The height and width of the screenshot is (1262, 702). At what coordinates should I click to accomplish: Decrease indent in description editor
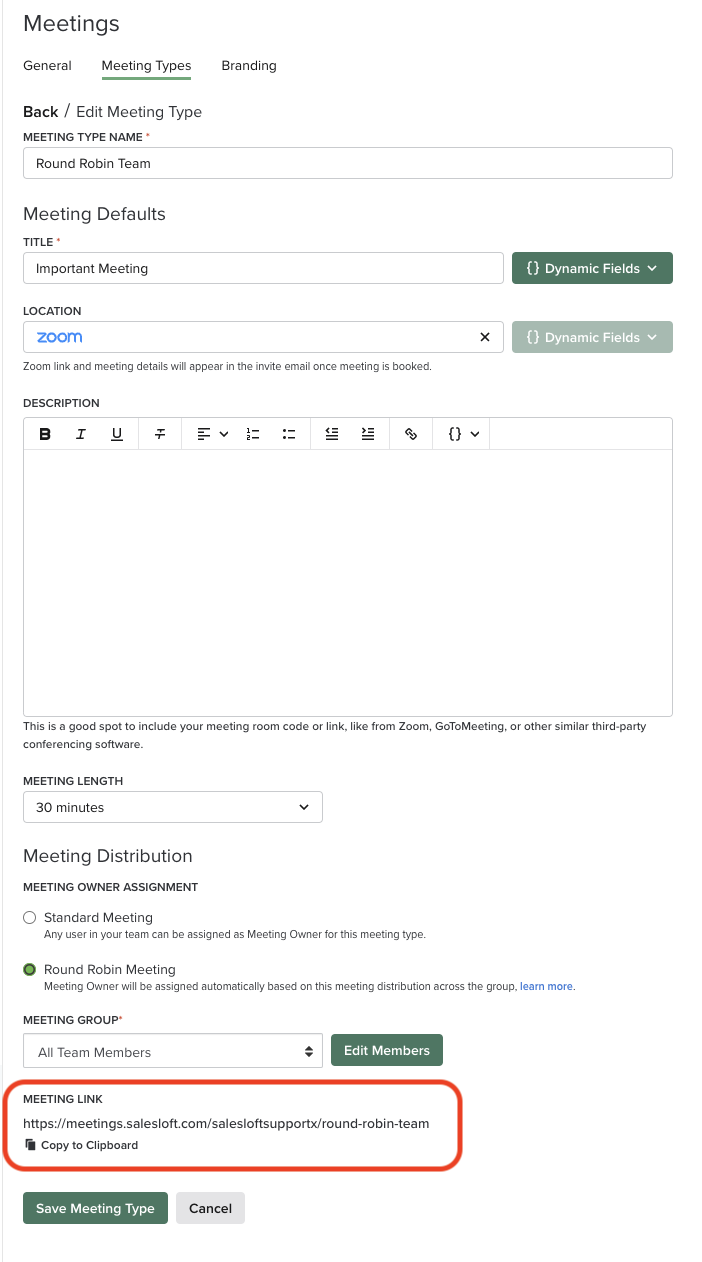(332, 434)
